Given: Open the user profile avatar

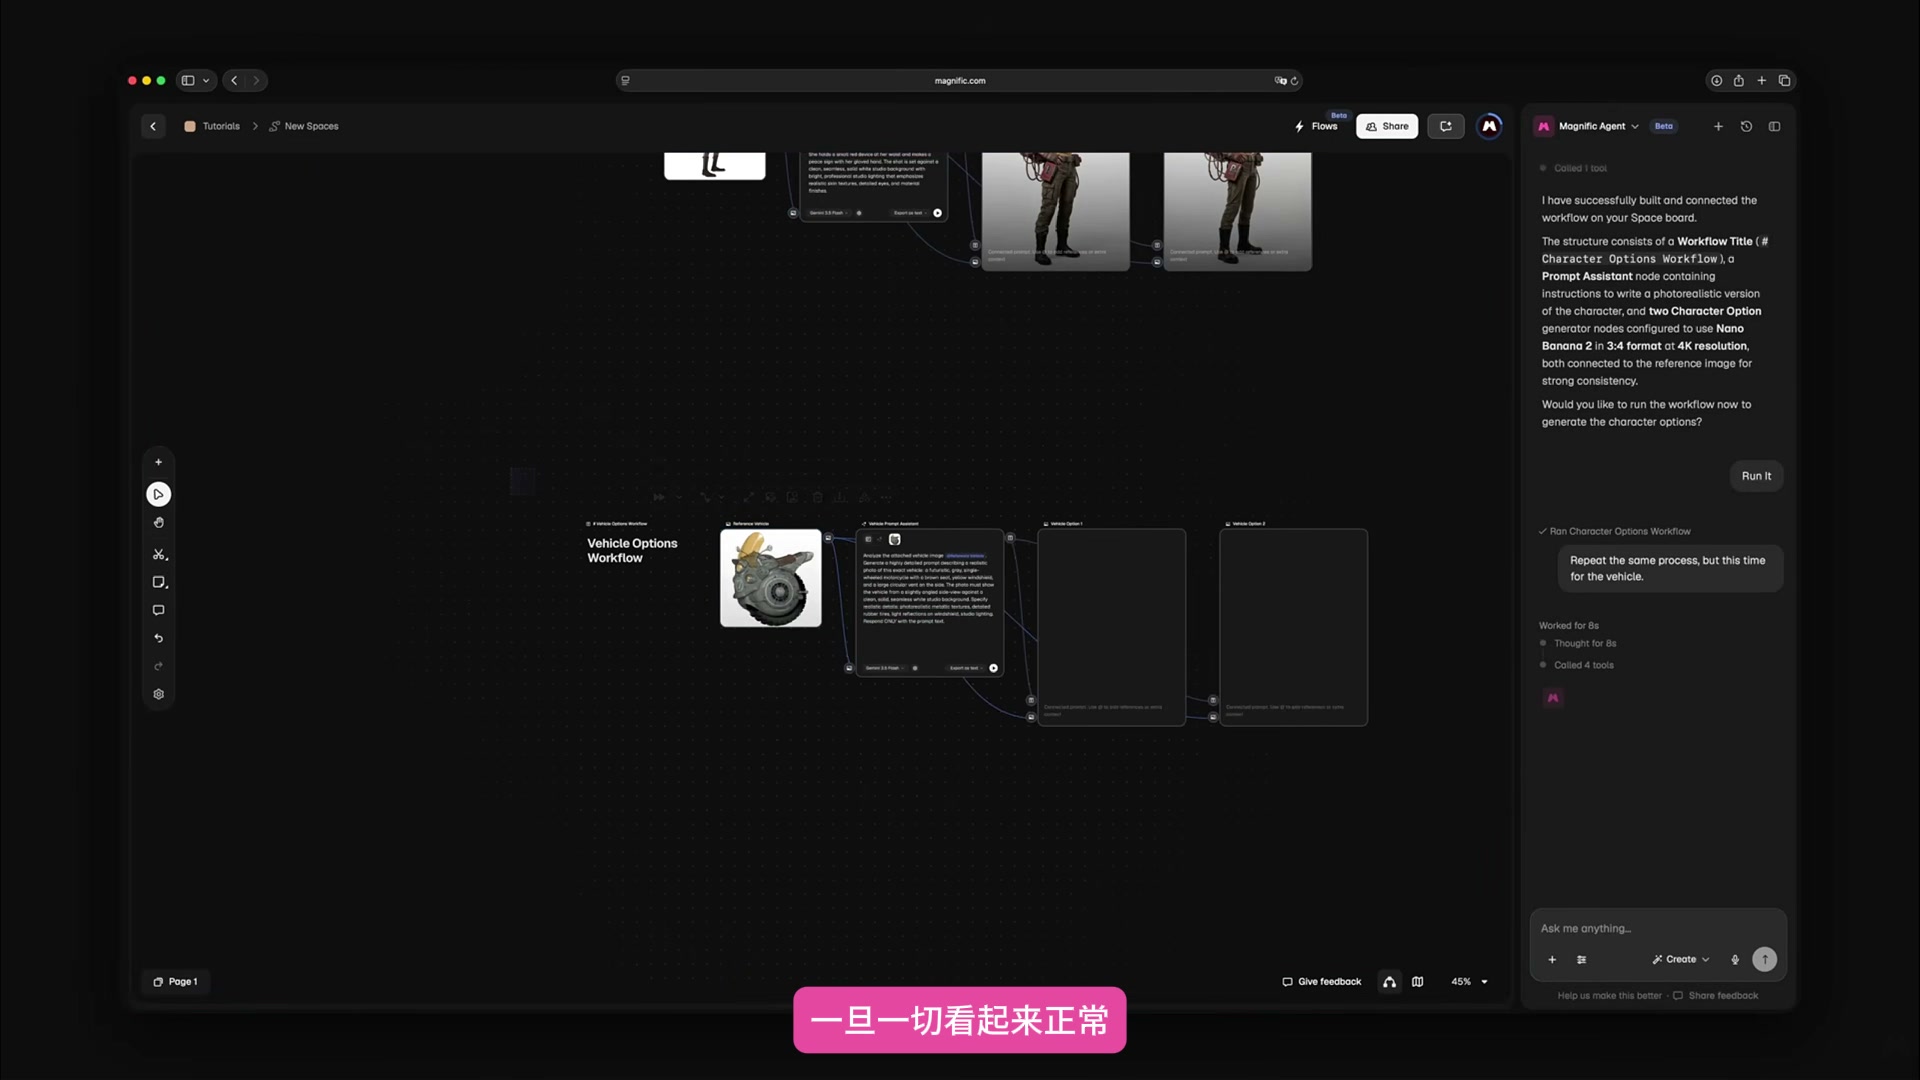Looking at the screenshot, I should tap(1489, 126).
